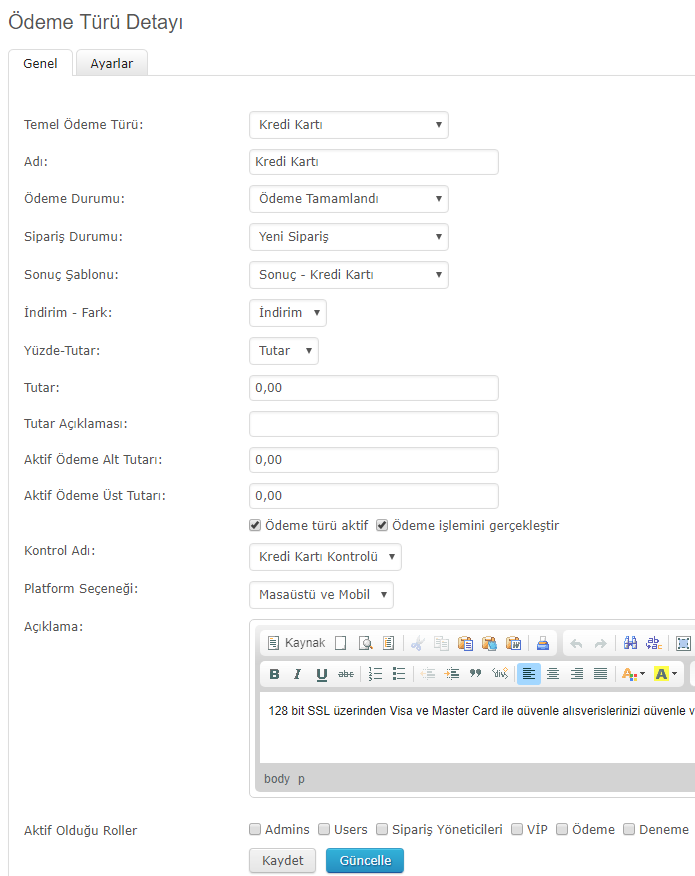Check the Deneme role checkbox

[x=629, y=829]
